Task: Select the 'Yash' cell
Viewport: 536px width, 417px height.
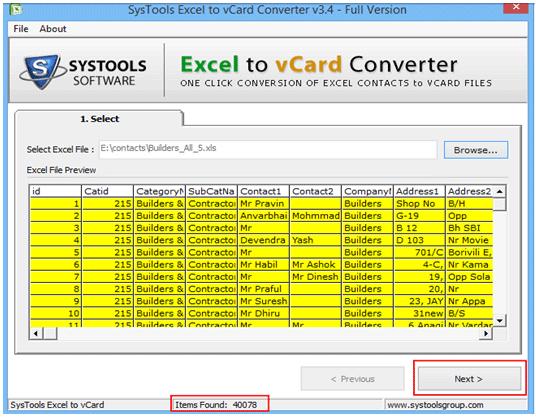Action: coord(315,240)
